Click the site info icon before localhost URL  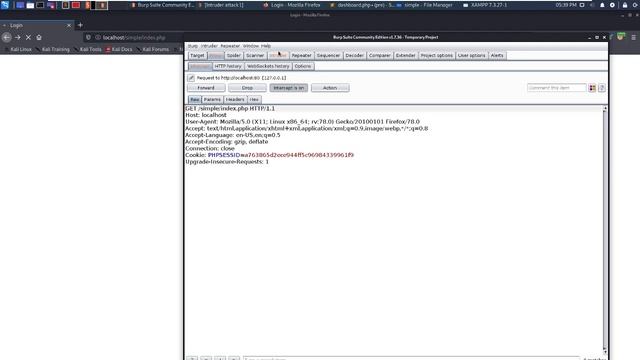coord(98,37)
